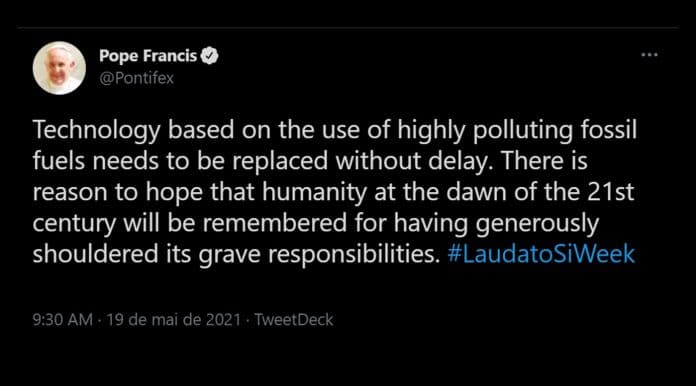The width and height of the screenshot is (696, 386).
Task: Click the Pope Francis display name
Action: tap(148, 56)
